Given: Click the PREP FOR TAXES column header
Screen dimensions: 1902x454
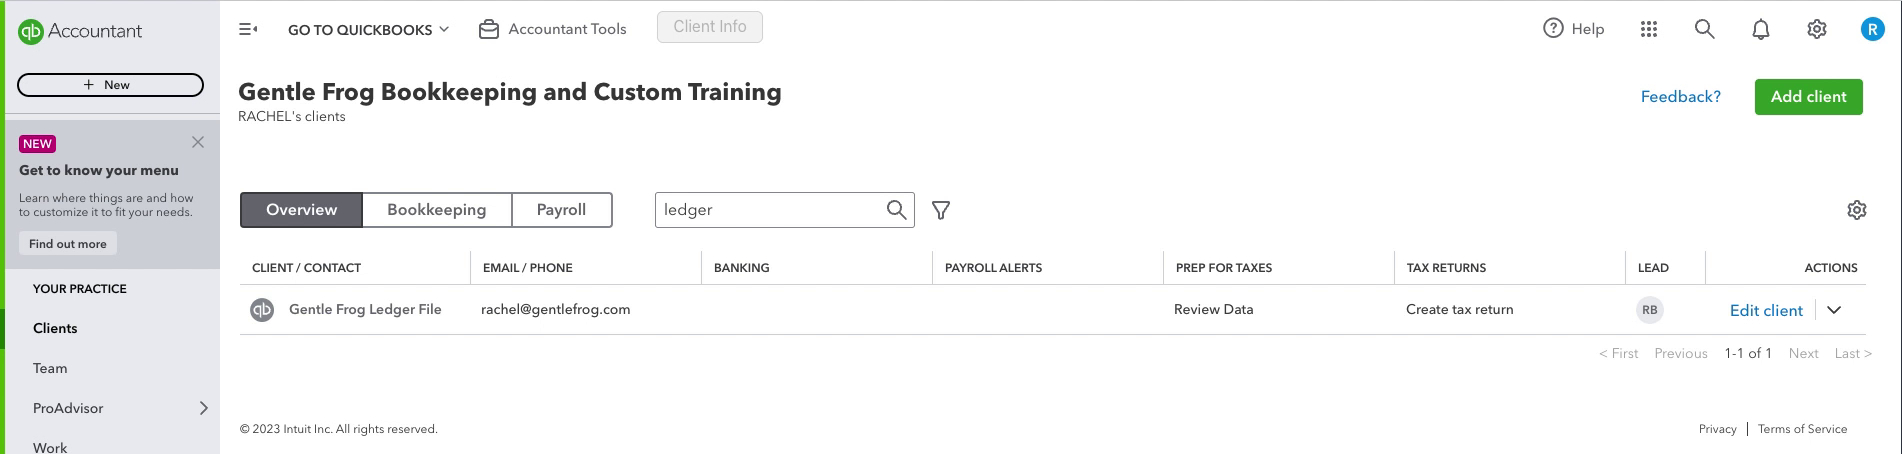Looking at the screenshot, I should [x=1224, y=268].
